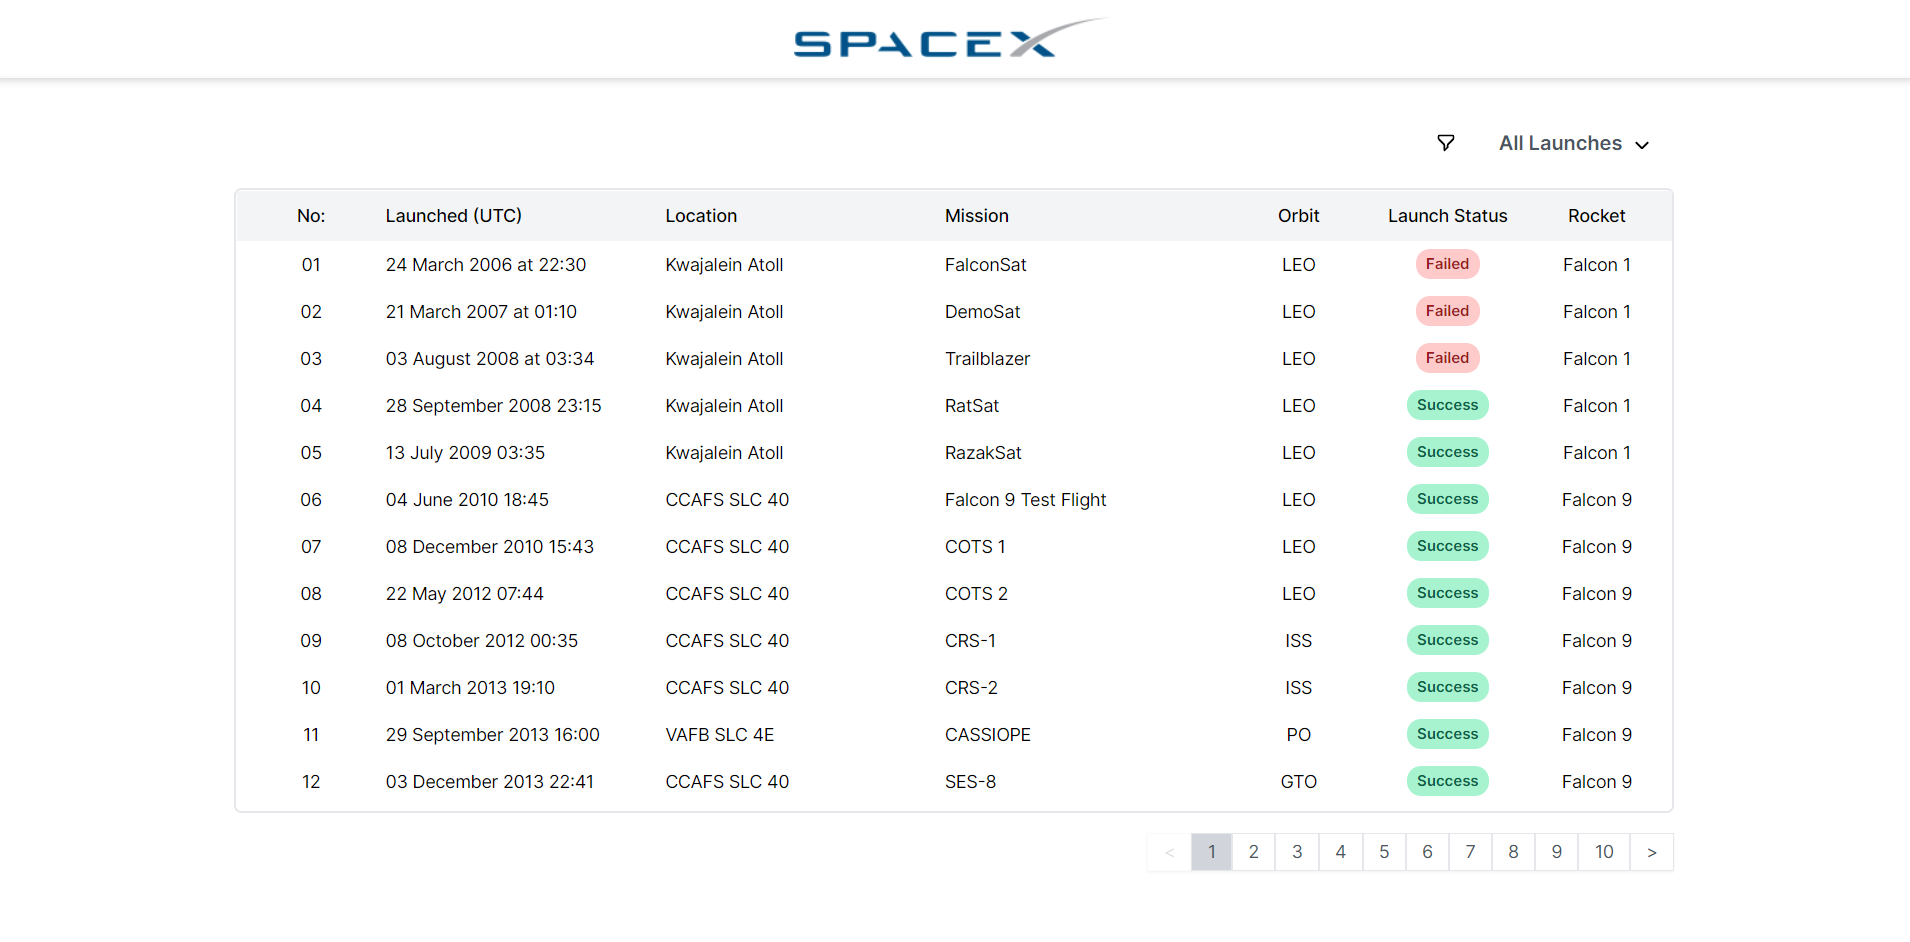This screenshot has width=1910, height=942.
Task: Open page 2 of launches
Action: point(1254,852)
